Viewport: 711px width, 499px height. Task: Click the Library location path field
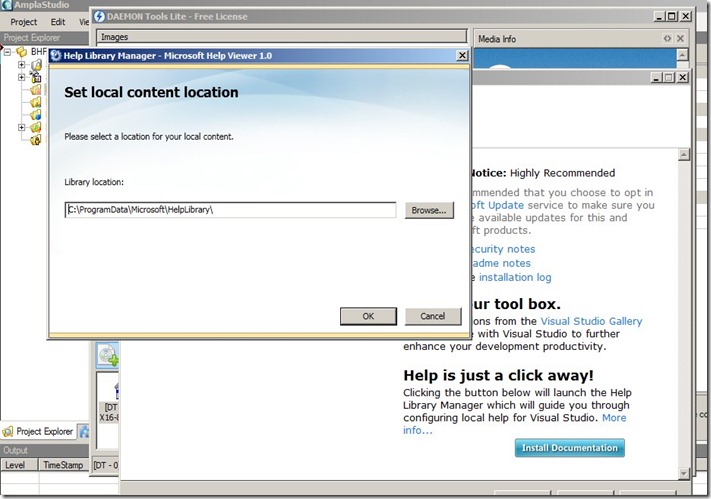click(x=230, y=210)
